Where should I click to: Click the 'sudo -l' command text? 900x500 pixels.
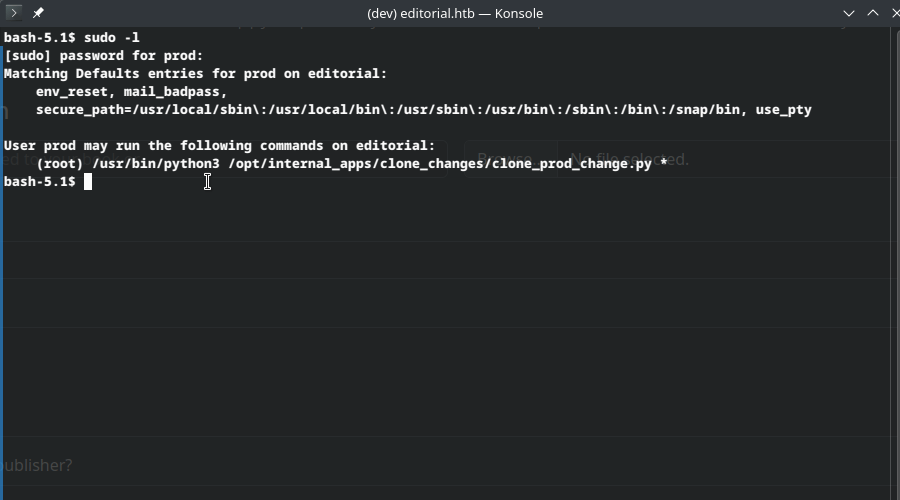click(x=111, y=38)
